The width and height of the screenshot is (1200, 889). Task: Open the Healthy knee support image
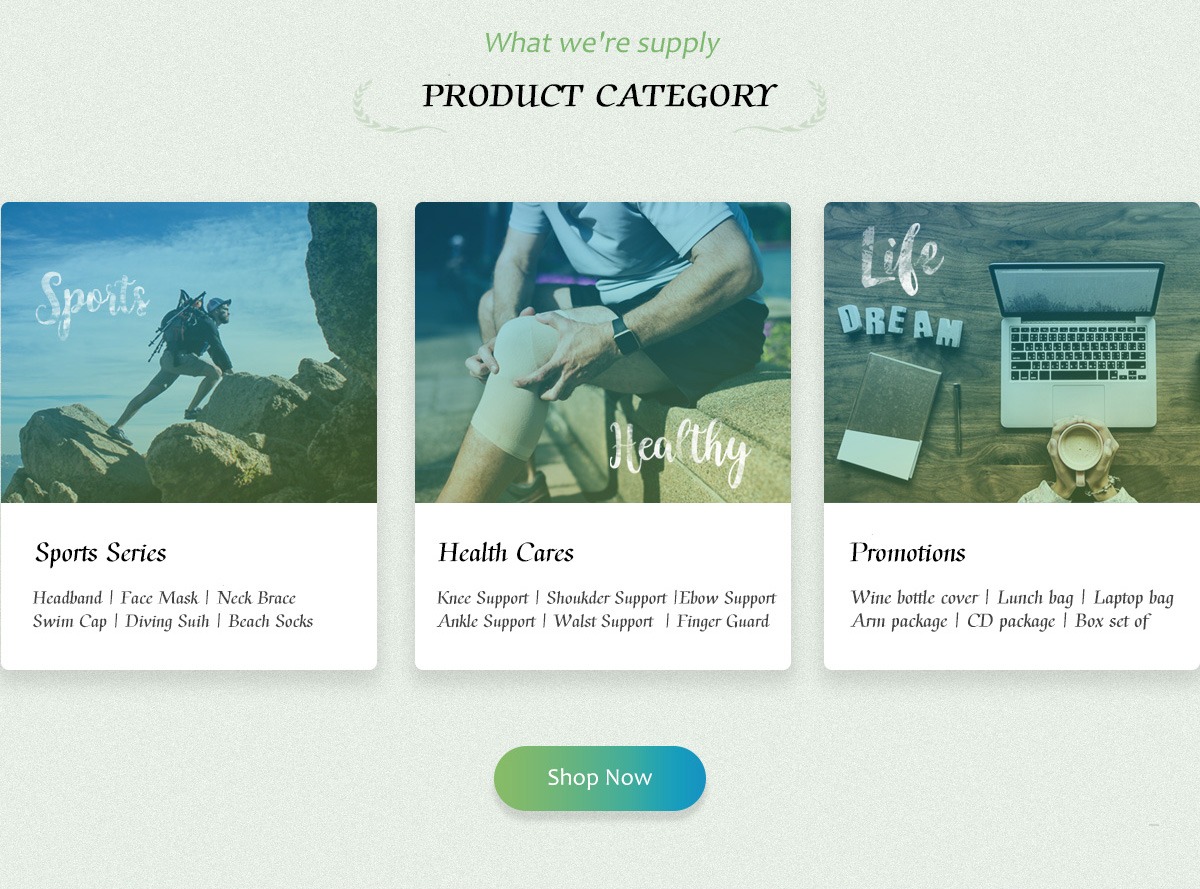pyautogui.click(x=603, y=352)
